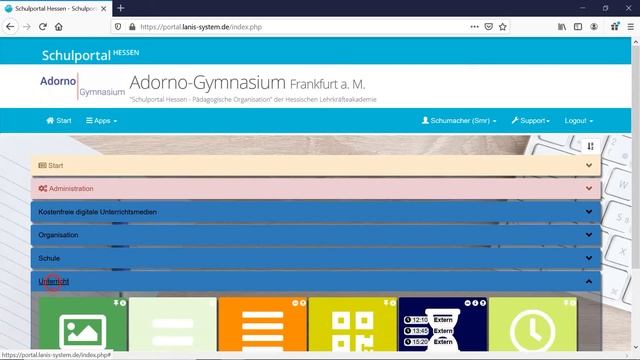Screen dimensions: 640x360
Task: Go to the browser home page
Action: [59, 27]
